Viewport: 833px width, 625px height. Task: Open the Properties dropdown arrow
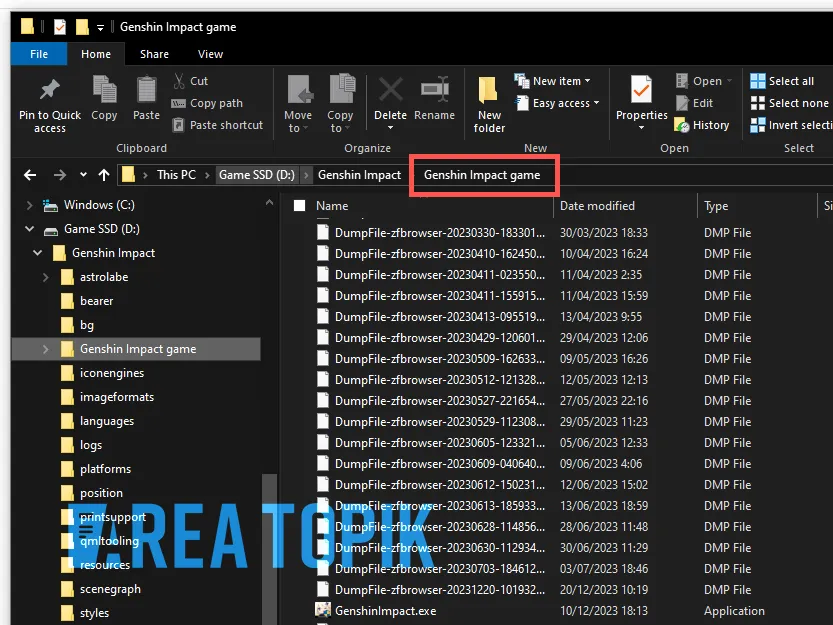[641, 128]
